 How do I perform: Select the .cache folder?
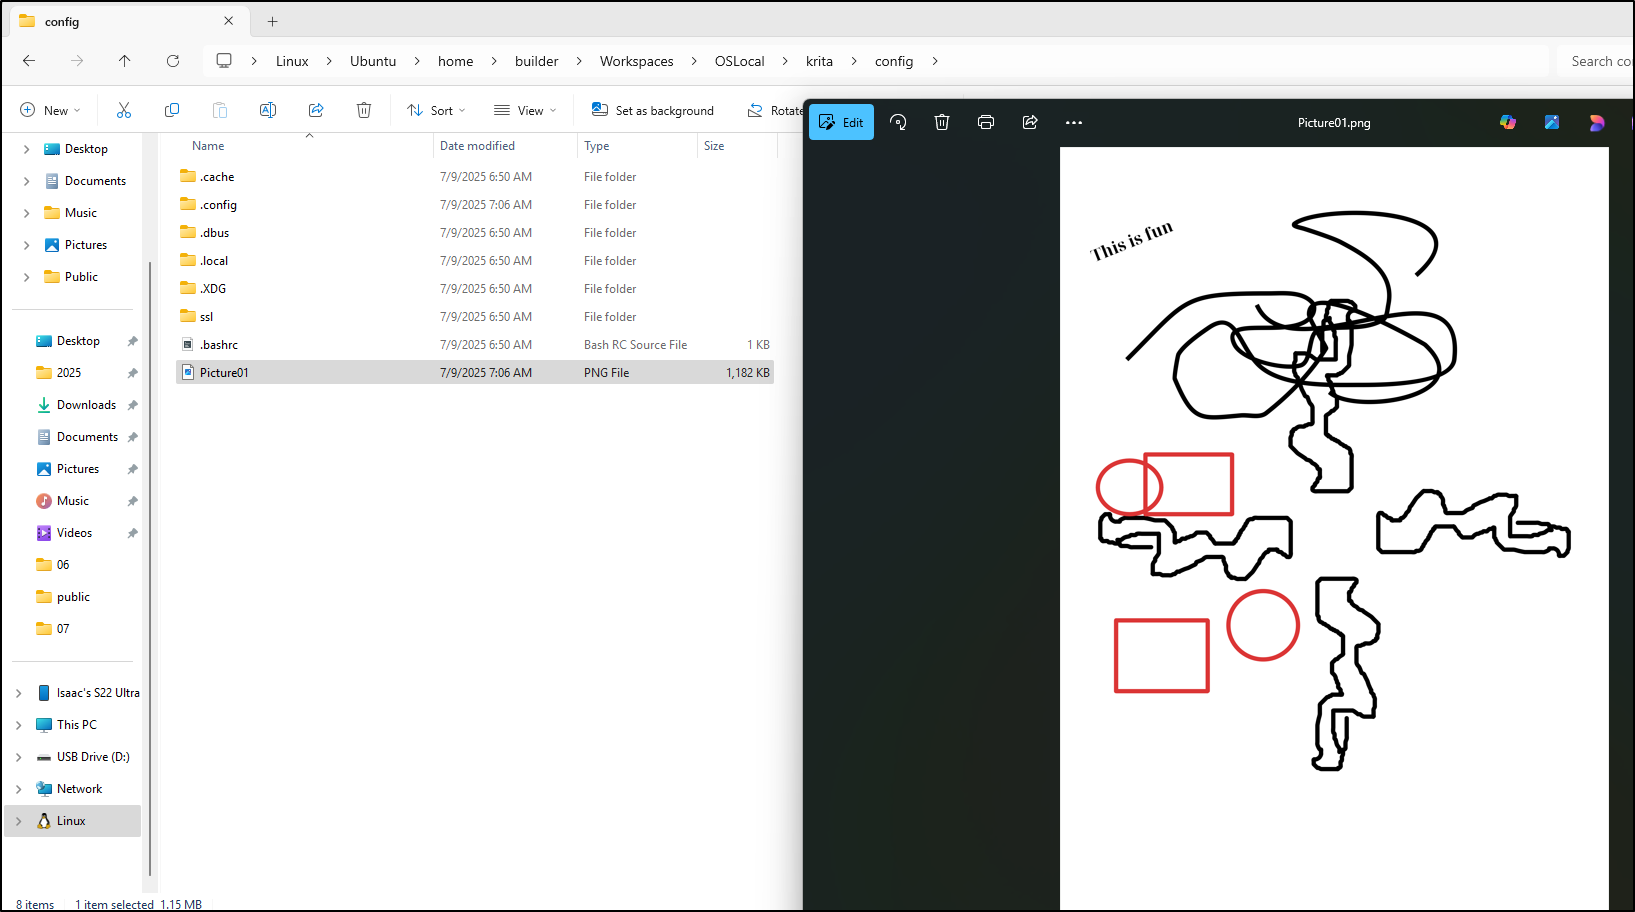pyautogui.click(x=475, y=177)
